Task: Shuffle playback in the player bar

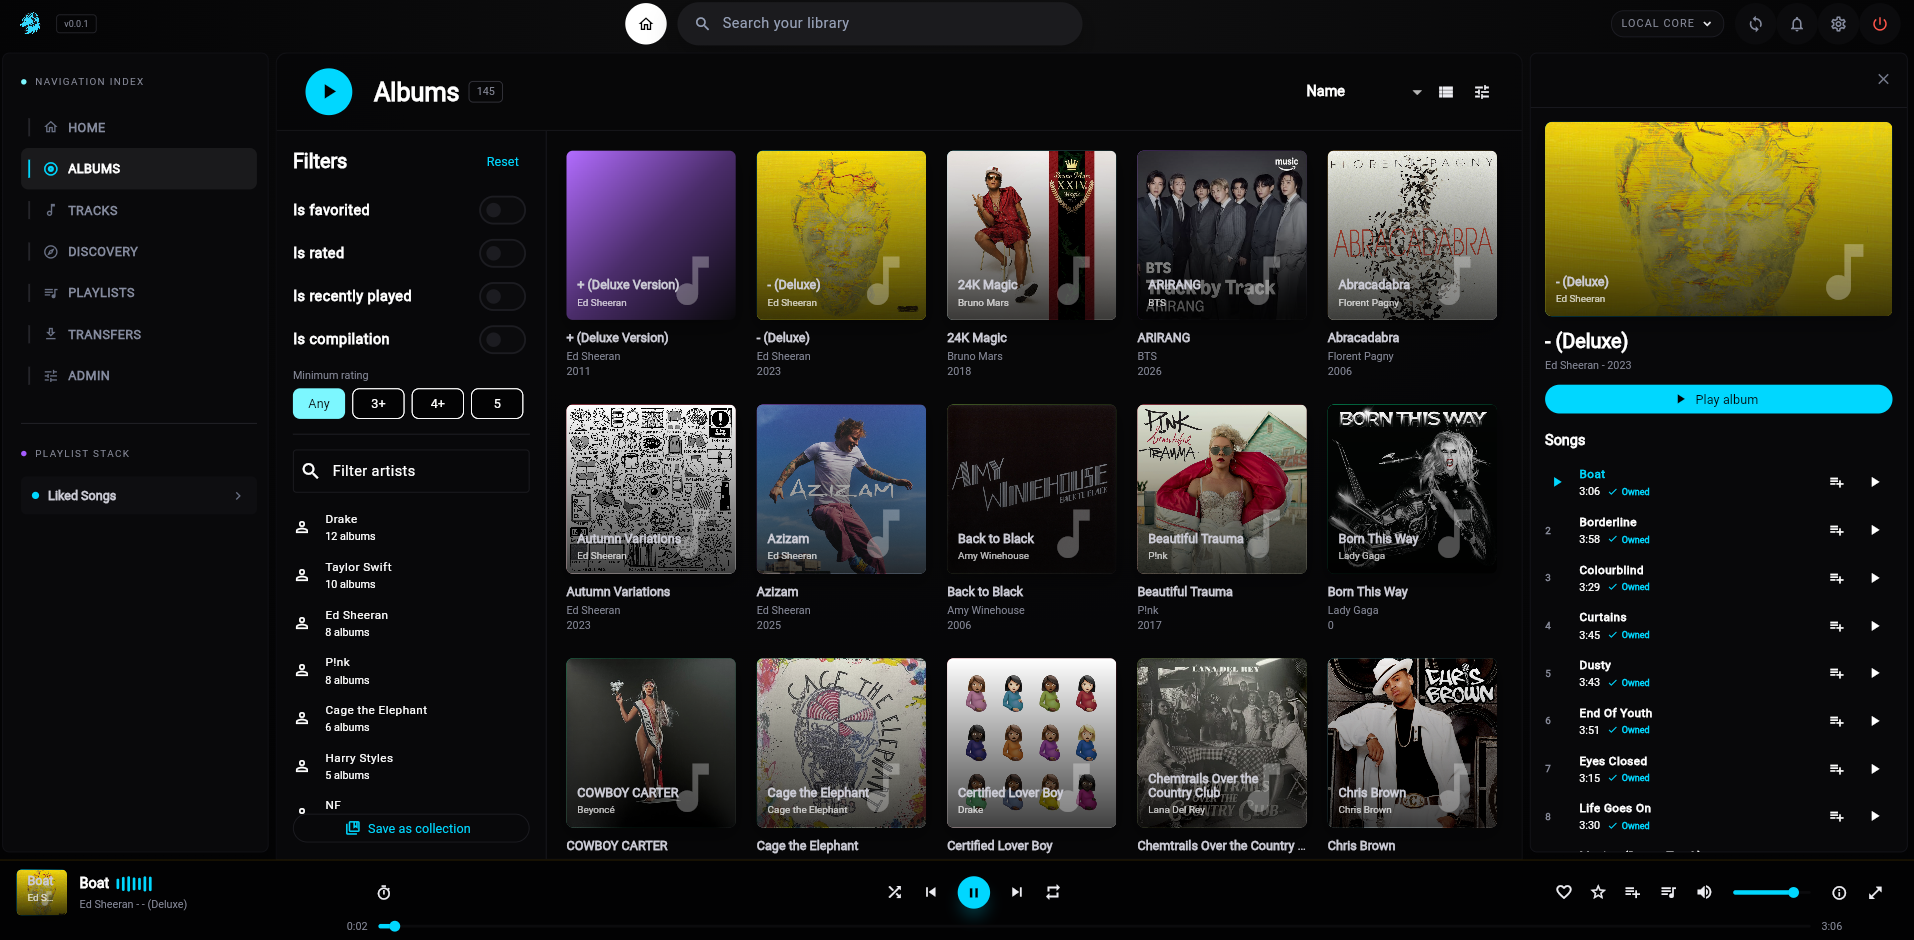Action: pyautogui.click(x=895, y=892)
